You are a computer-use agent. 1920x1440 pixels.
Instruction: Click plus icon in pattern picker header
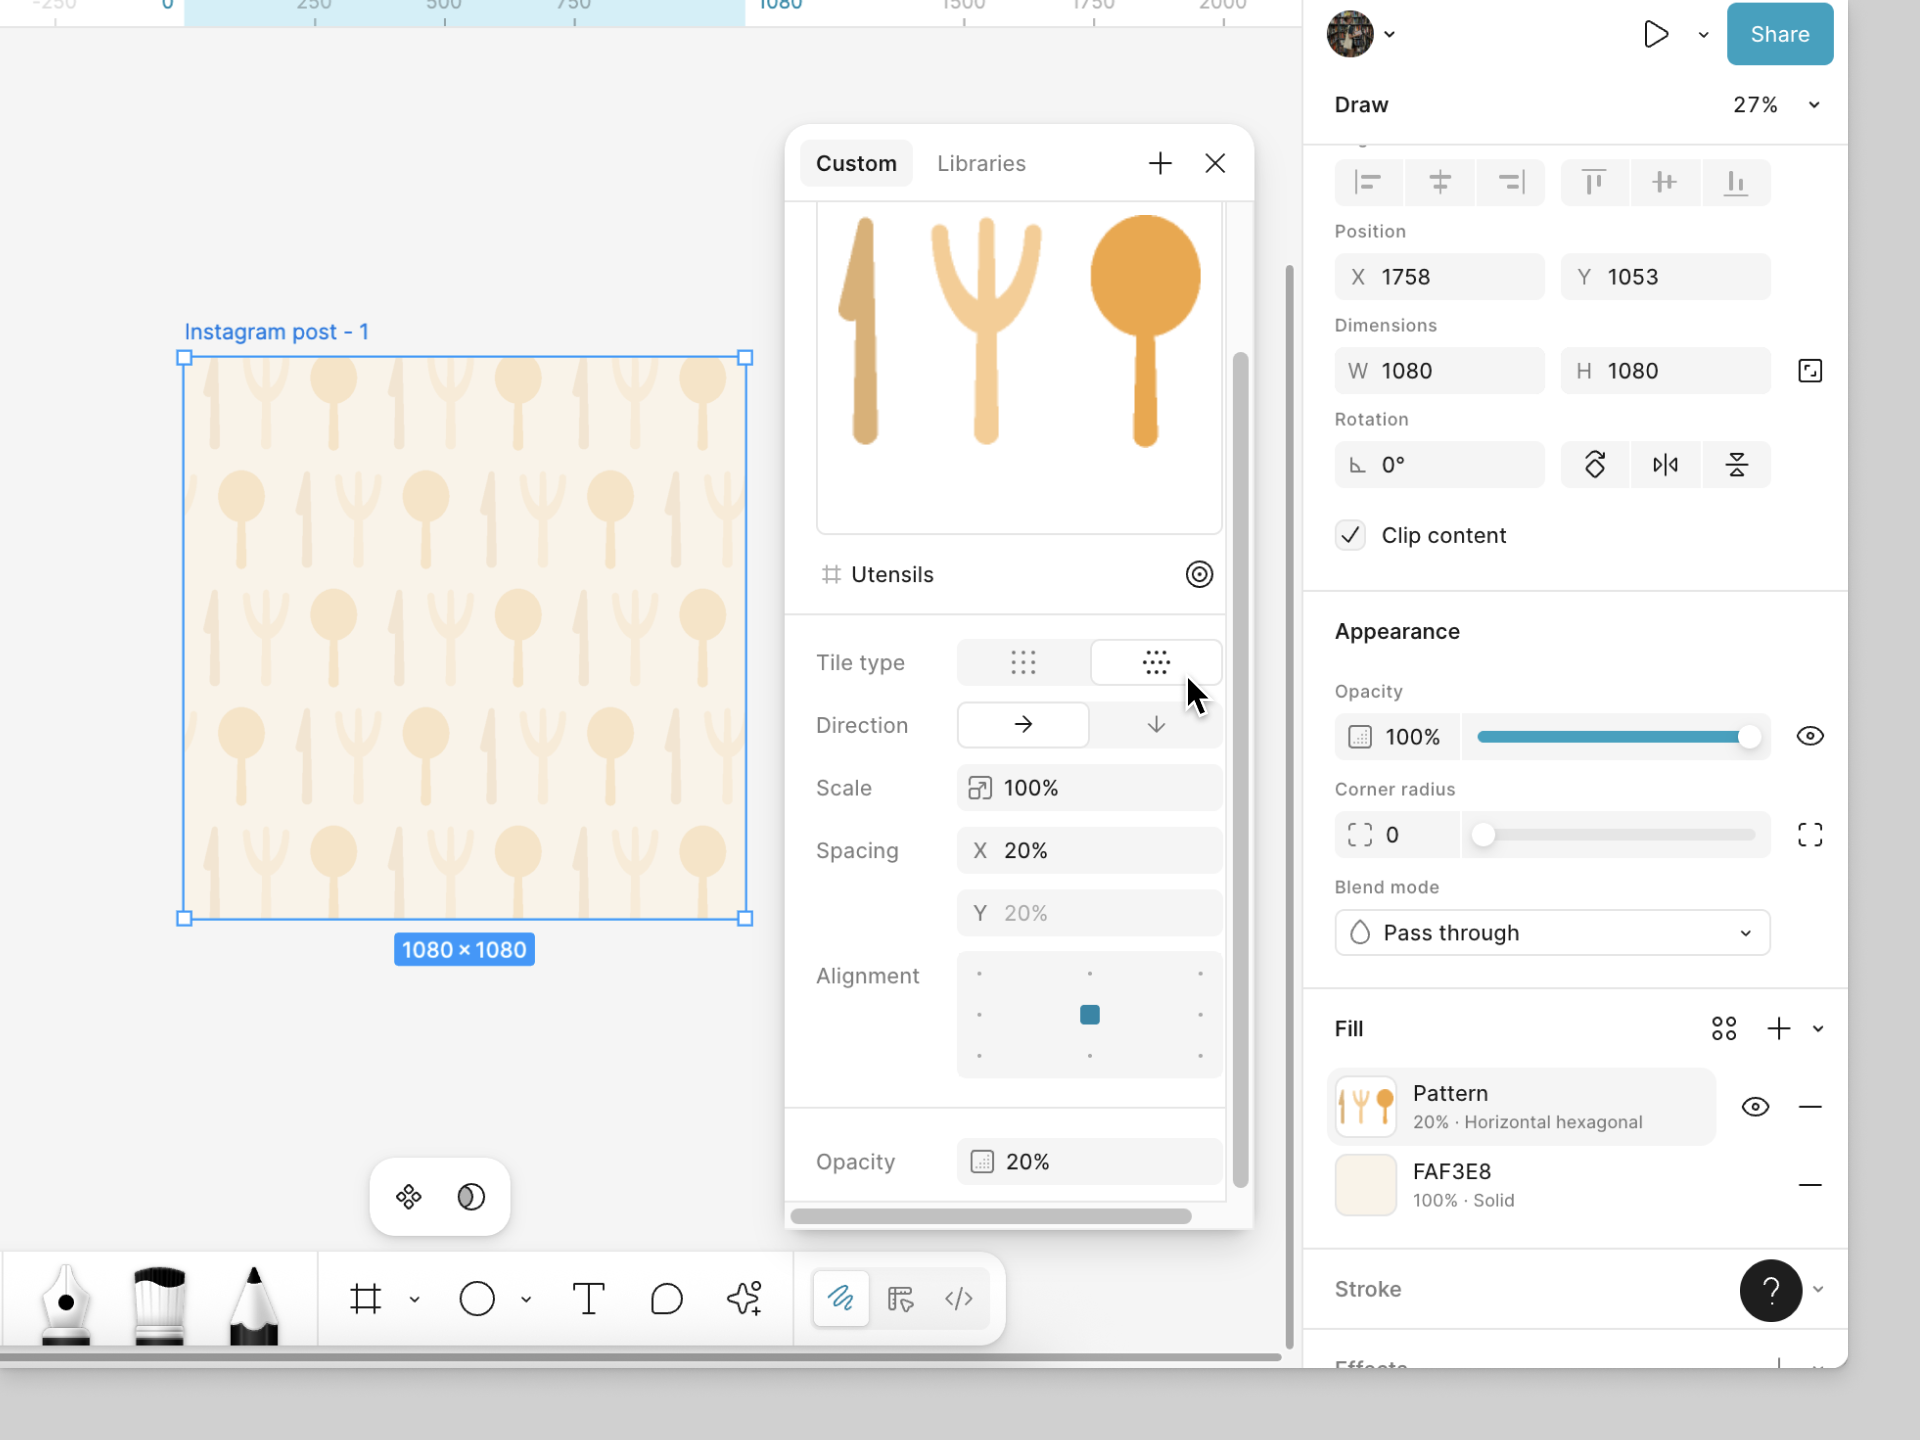pyautogui.click(x=1160, y=163)
